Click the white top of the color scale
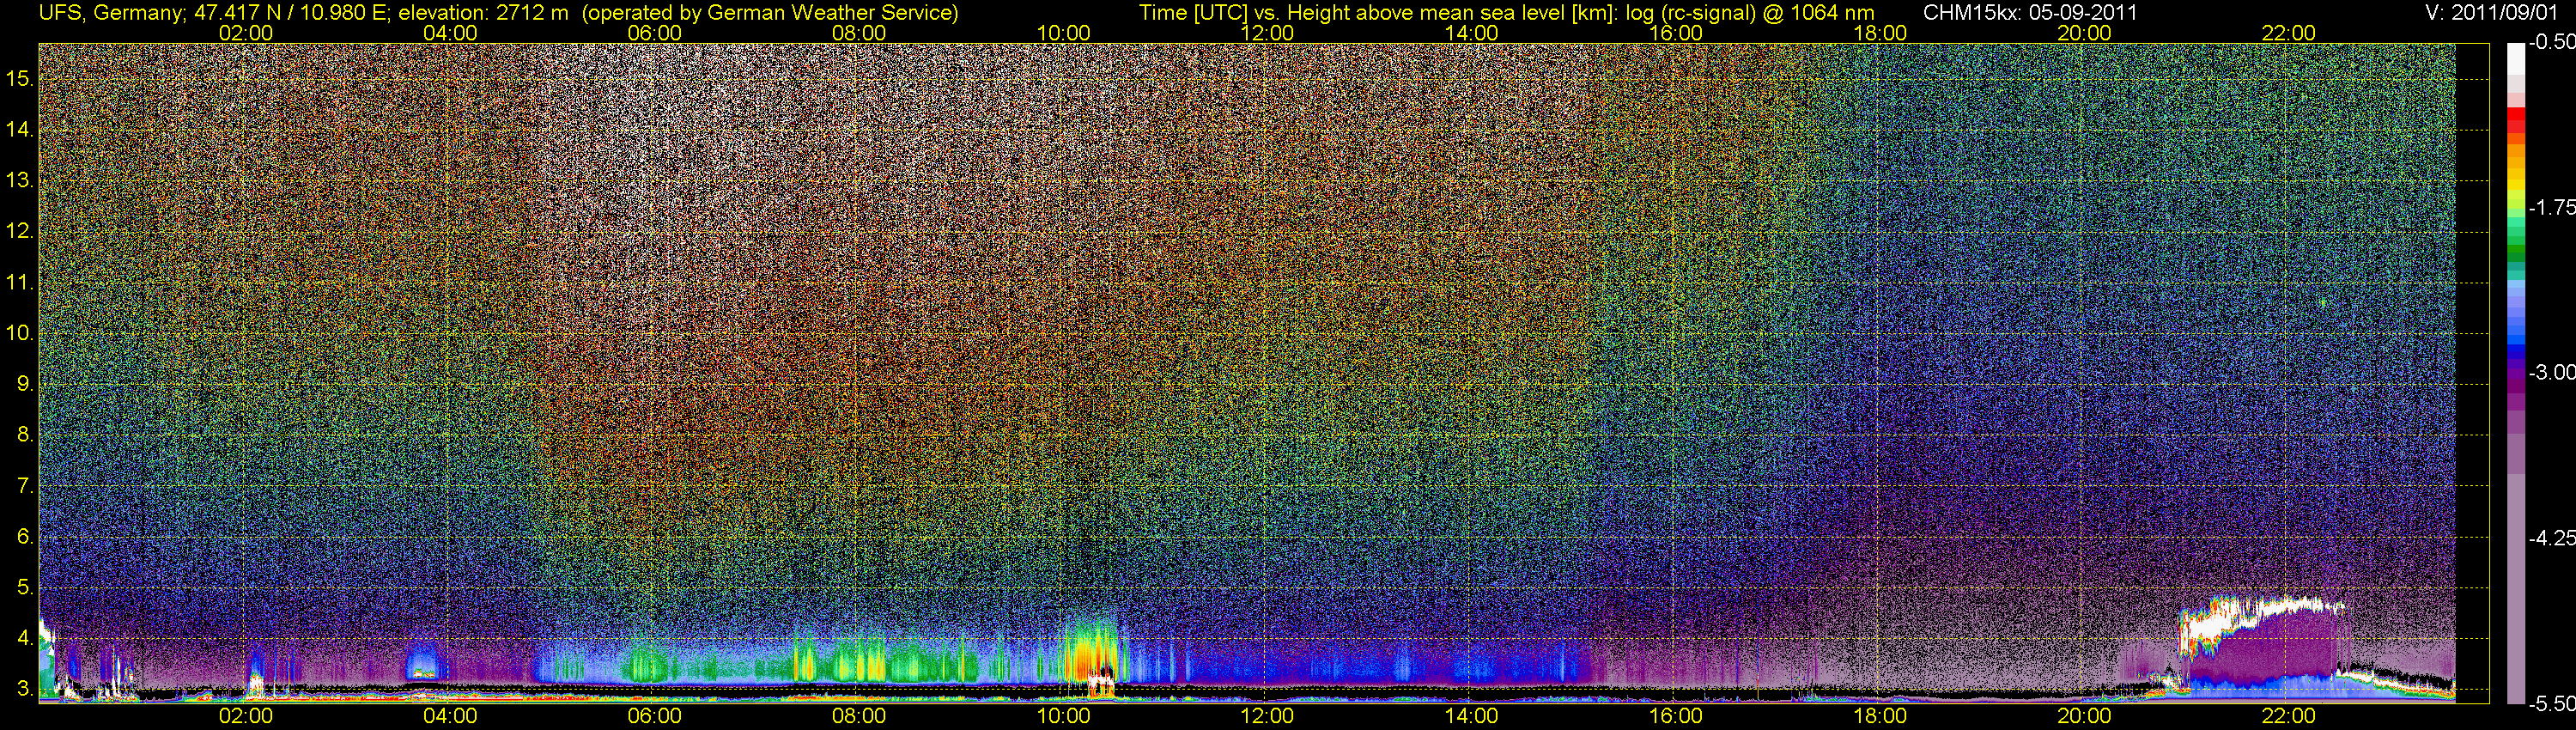The height and width of the screenshot is (730, 2576). pyautogui.click(x=2515, y=60)
